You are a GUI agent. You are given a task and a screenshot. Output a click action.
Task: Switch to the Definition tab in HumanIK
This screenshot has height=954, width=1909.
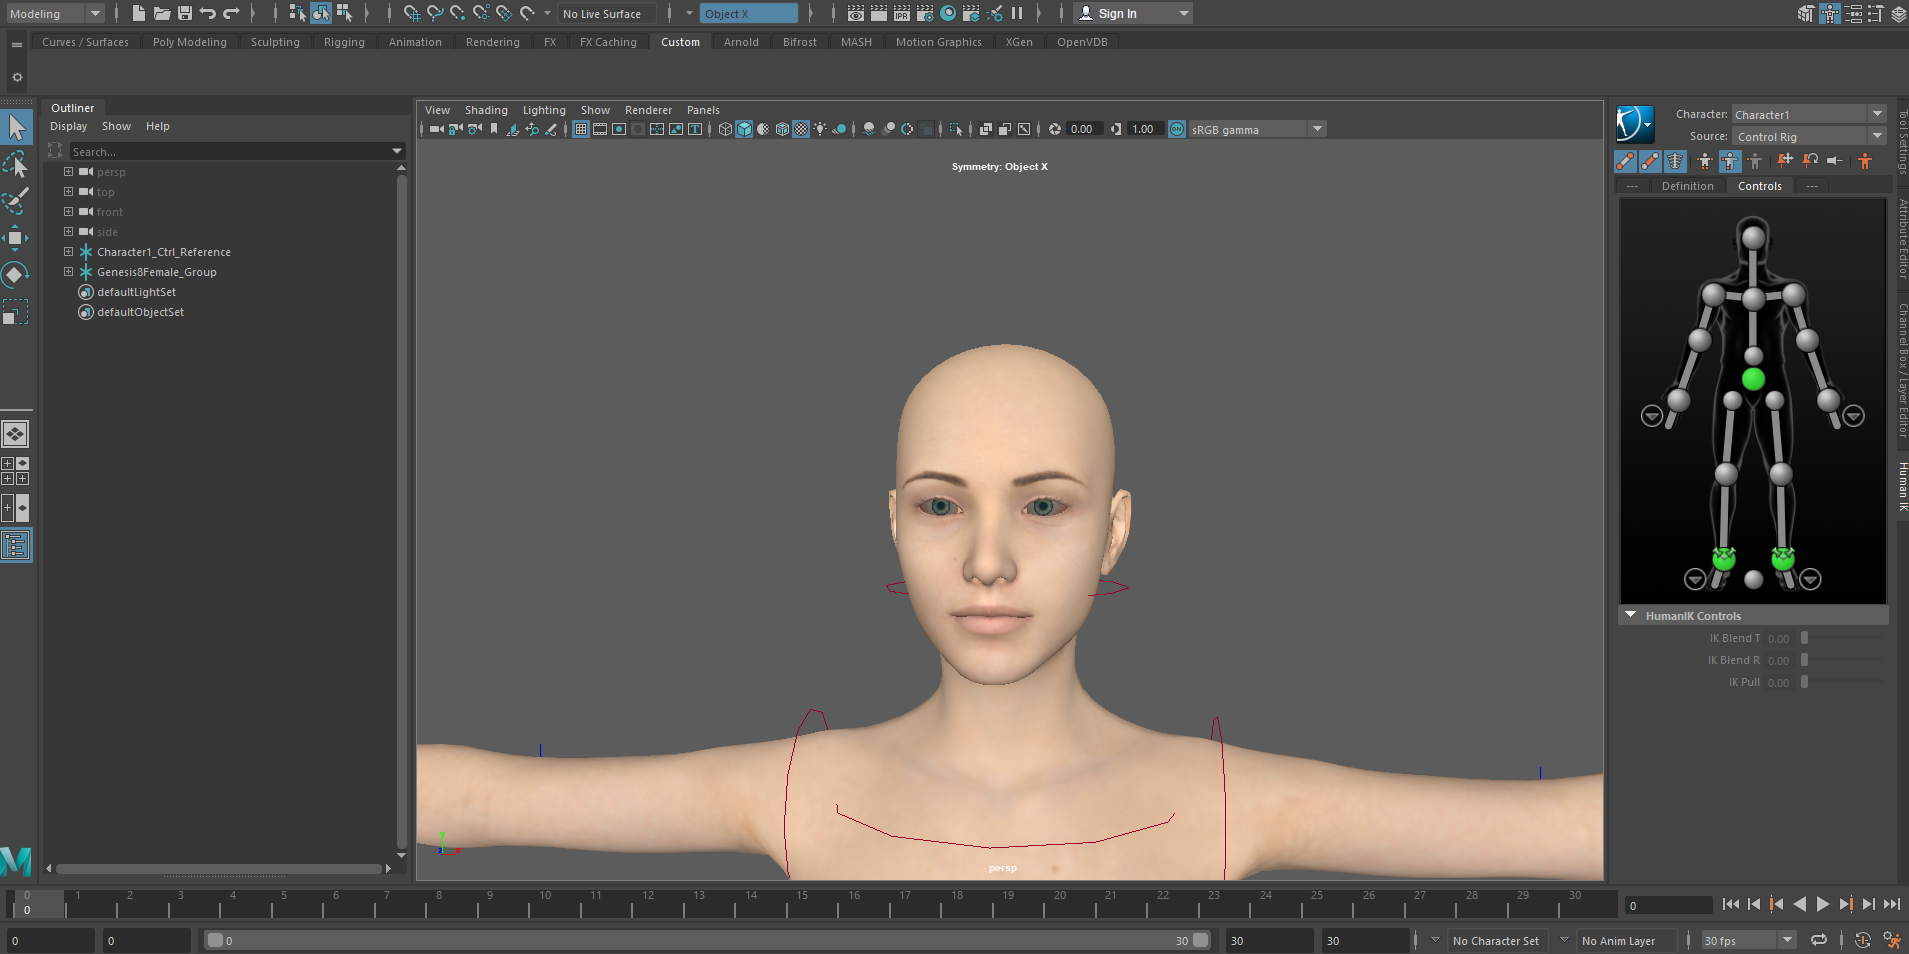(x=1688, y=185)
